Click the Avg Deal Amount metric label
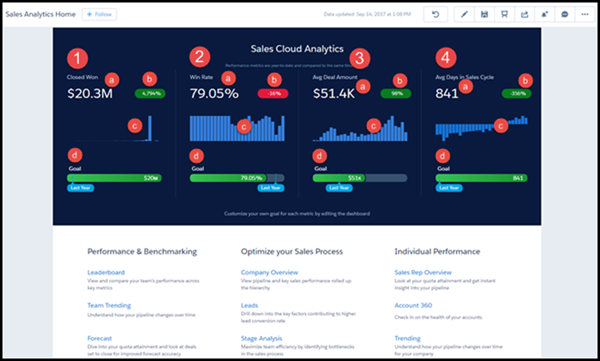600x361 pixels. [x=335, y=77]
